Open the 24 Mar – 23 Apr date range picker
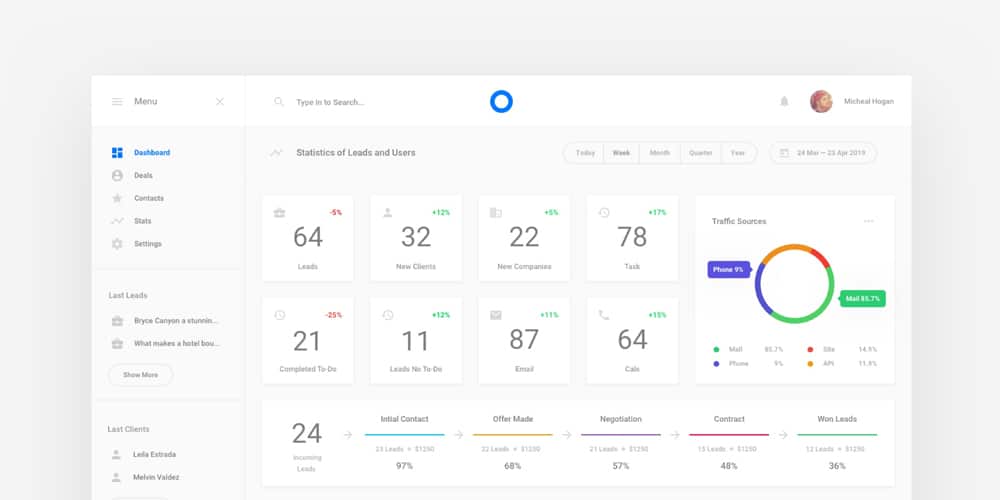Image resolution: width=1000 pixels, height=500 pixels. 823,153
